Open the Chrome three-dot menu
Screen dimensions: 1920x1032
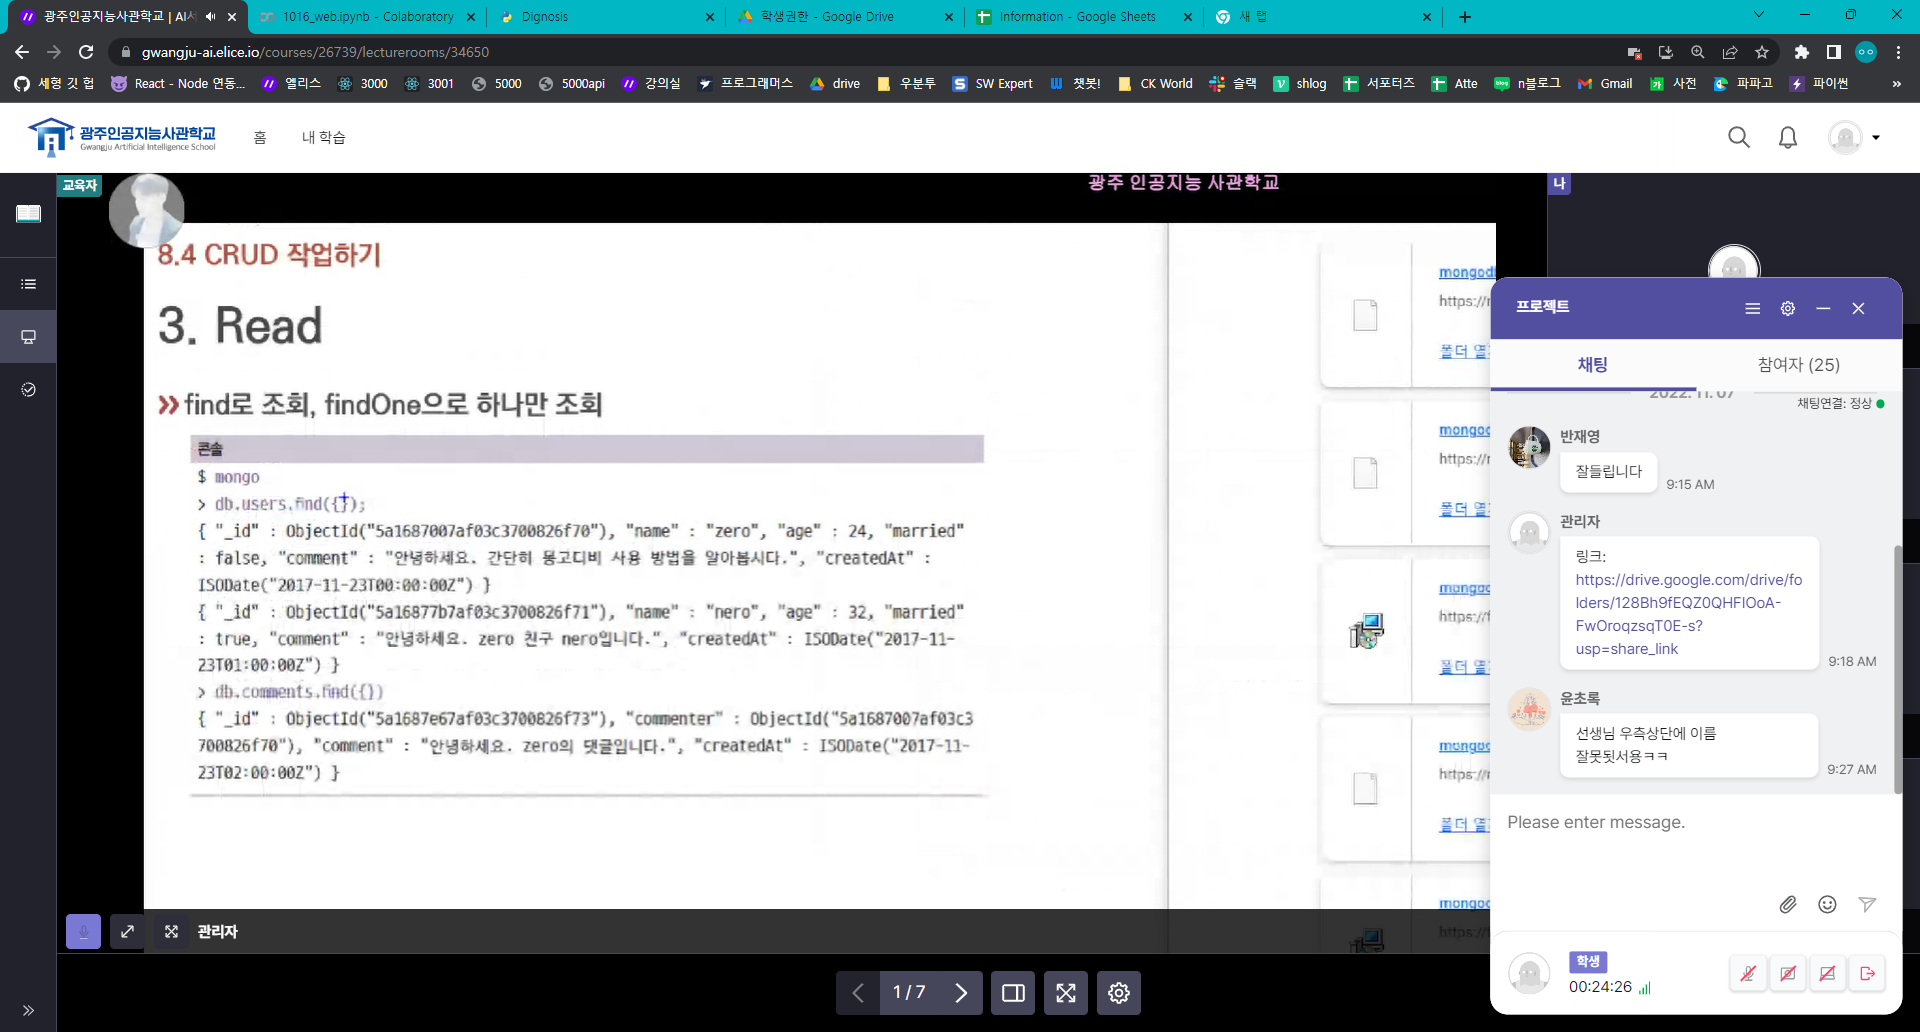pos(1898,52)
